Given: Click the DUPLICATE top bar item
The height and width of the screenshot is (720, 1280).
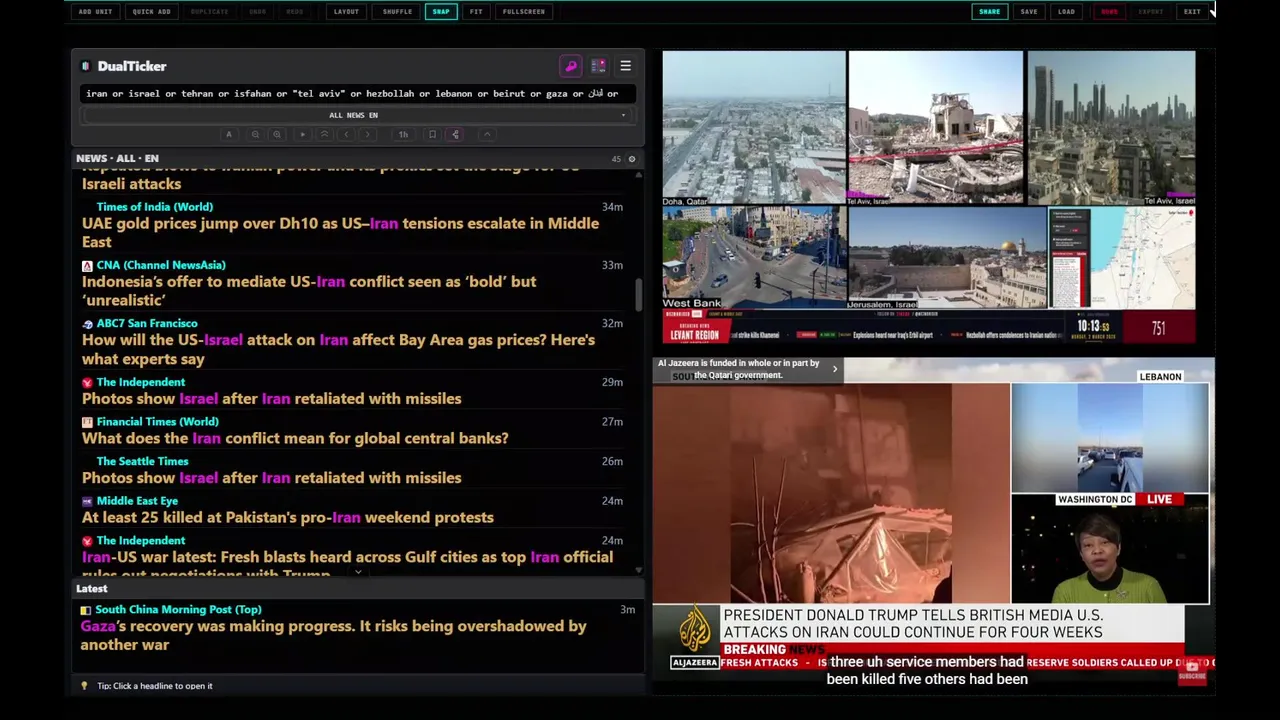Looking at the screenshot, I should coord(210,12).
